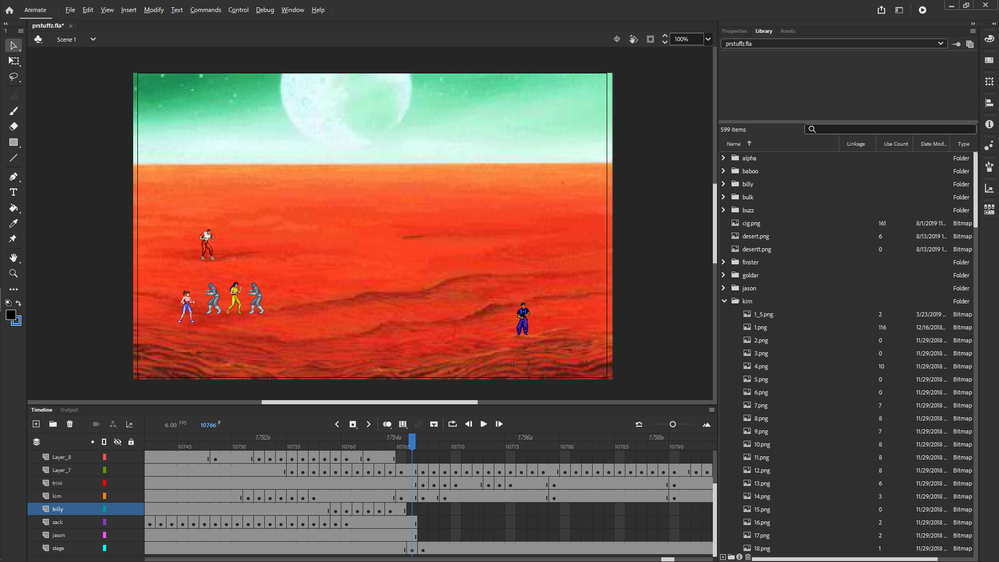The image size is (999, 562).
Task: Toggle lock all layers padlock icon
Action: point(131,441)
